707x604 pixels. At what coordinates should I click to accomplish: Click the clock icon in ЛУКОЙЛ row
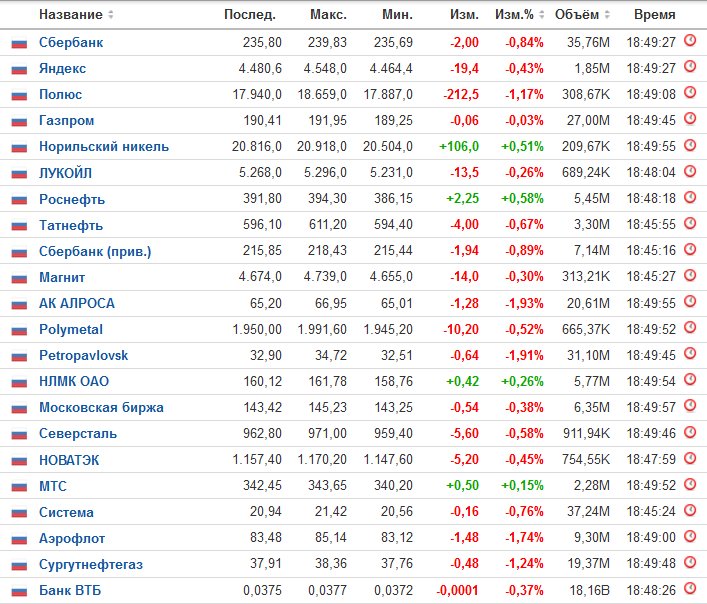[x=690, y=171]
